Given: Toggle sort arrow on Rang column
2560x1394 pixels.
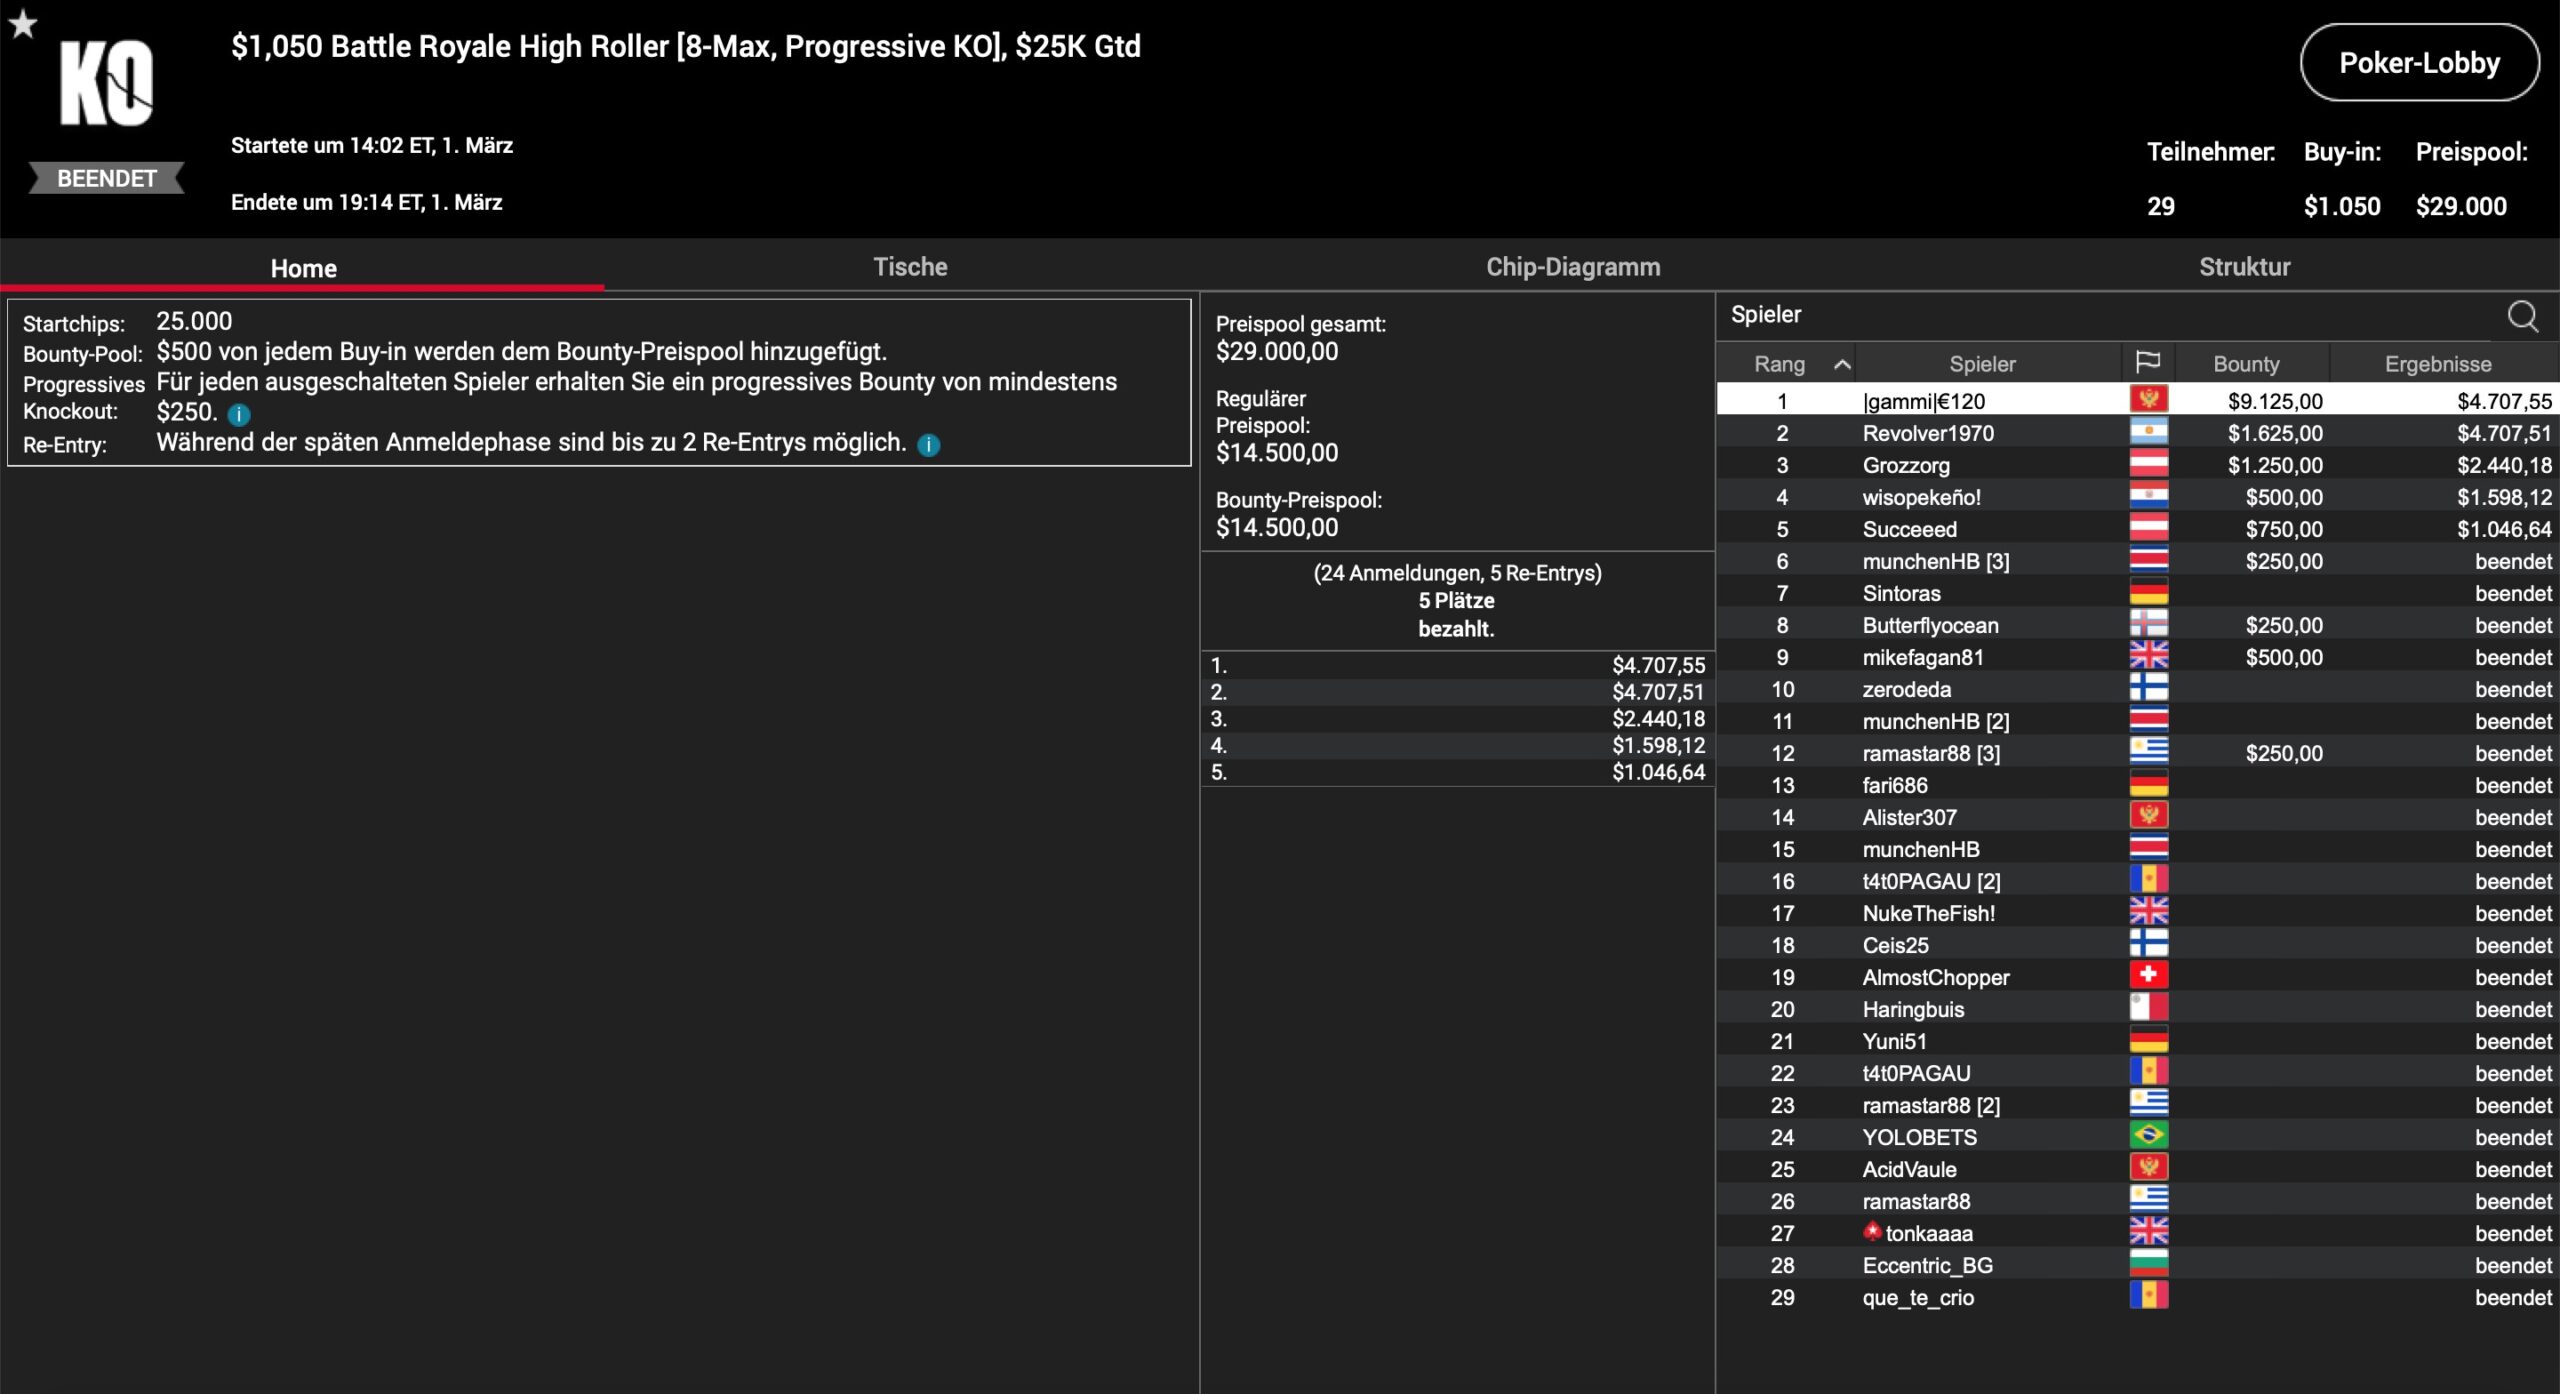Looking at the screenshot, I should pos(1842,364).
